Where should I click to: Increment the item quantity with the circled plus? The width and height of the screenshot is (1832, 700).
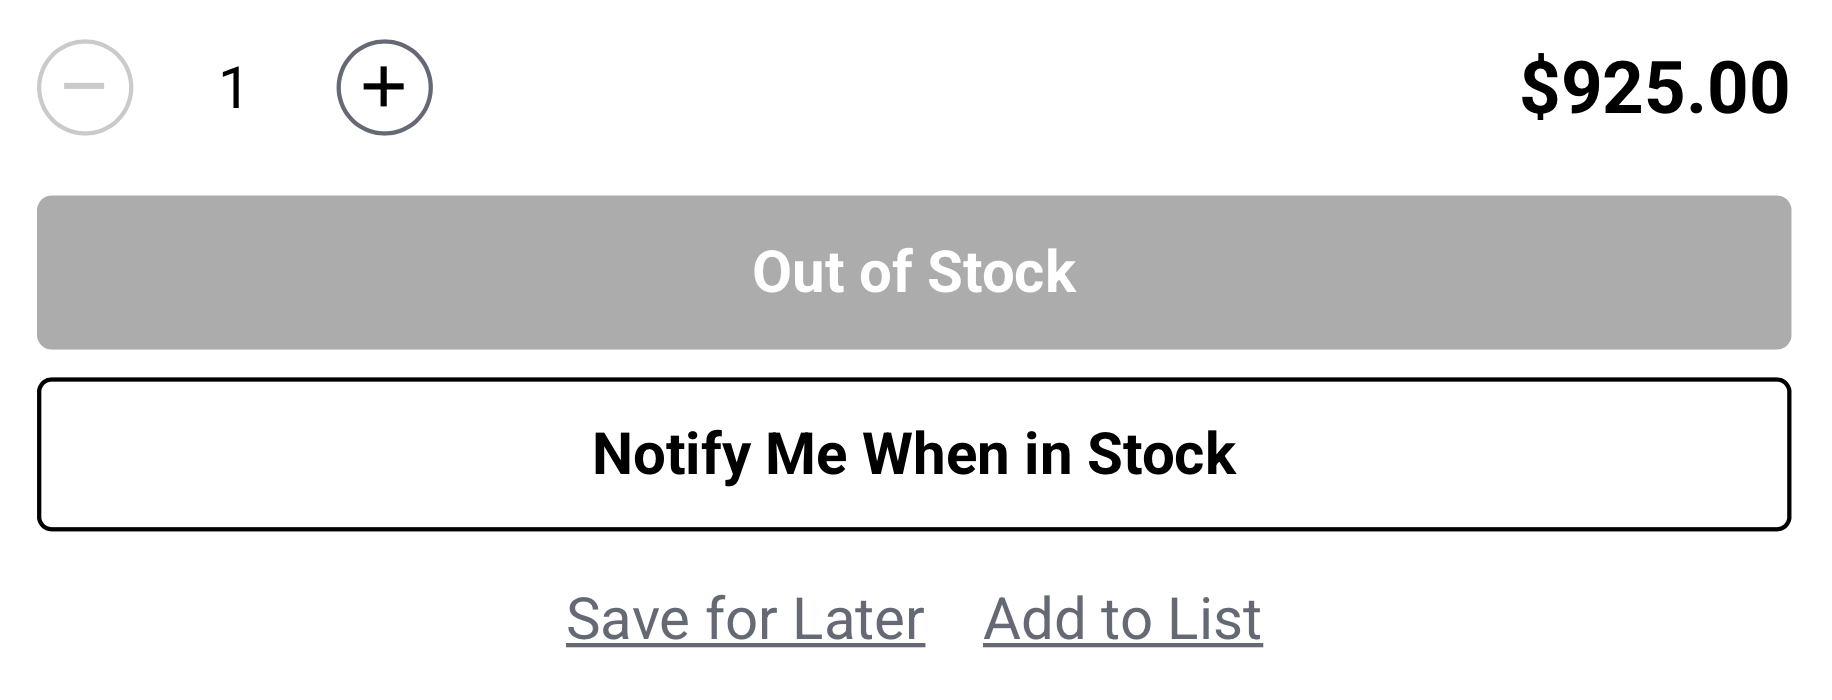click(385, 88)
